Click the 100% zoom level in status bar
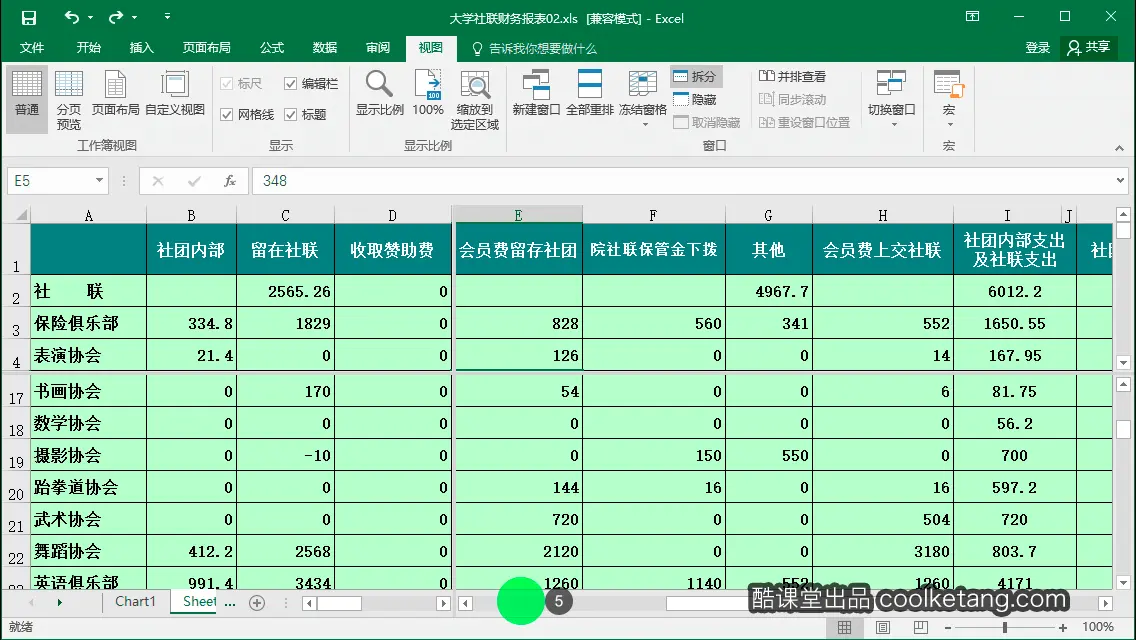 [x=1098, y=627]
